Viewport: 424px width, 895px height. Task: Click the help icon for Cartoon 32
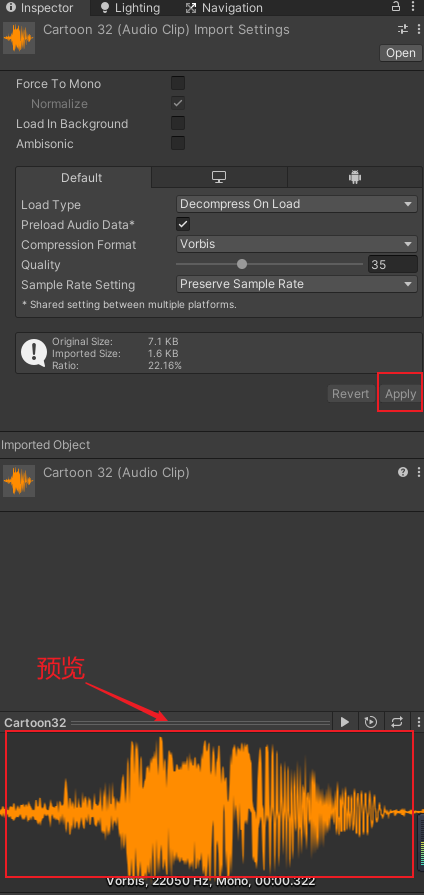pyautogui.click(x=403, y=472)
